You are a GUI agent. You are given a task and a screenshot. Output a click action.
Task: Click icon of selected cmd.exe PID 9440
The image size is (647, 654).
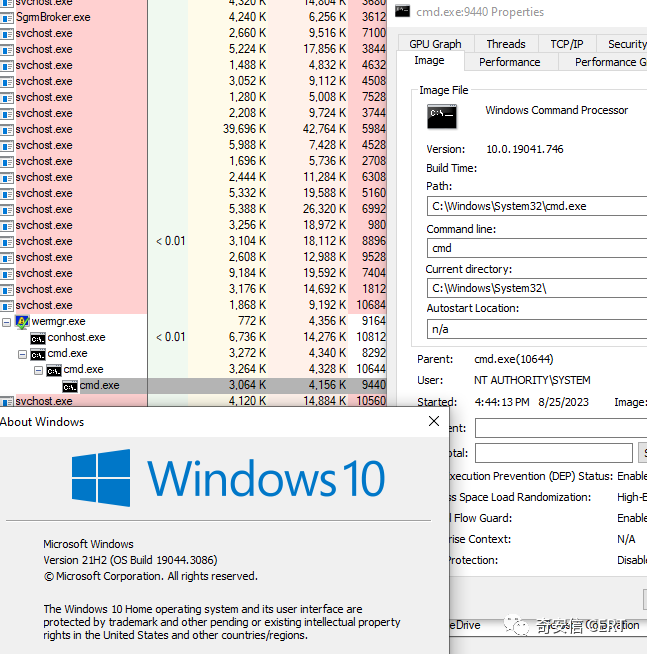coord(70,387)
